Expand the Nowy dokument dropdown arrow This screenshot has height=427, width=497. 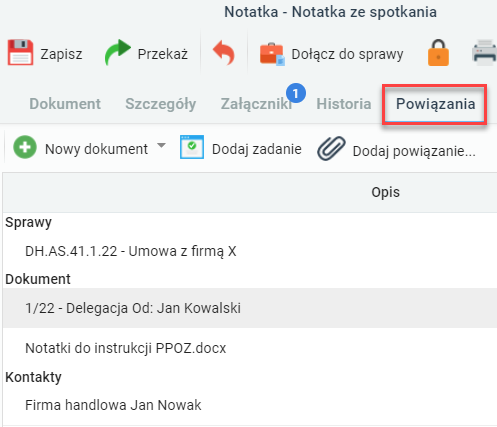161,145
